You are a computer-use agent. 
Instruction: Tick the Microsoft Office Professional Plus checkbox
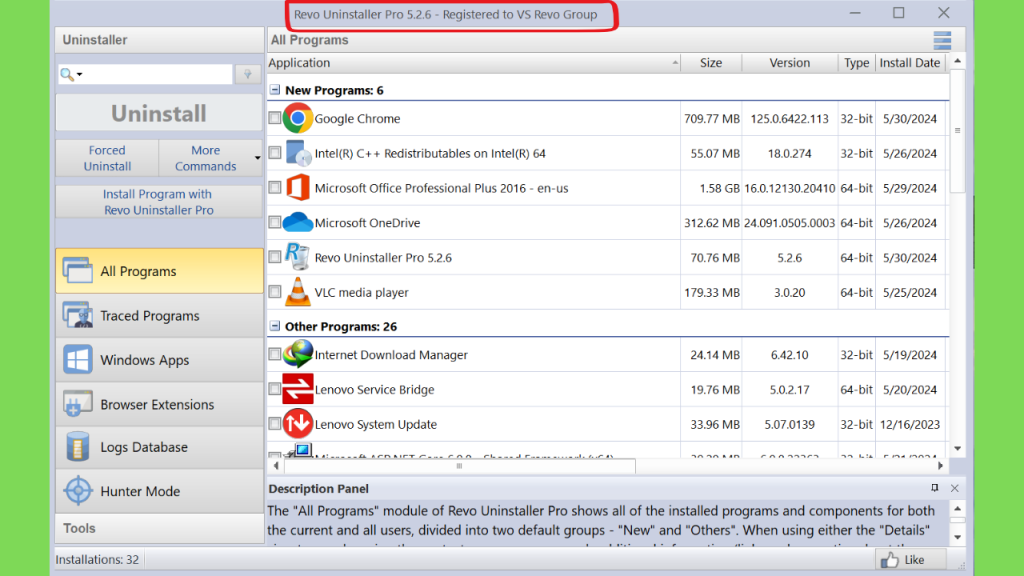(275, 187)
